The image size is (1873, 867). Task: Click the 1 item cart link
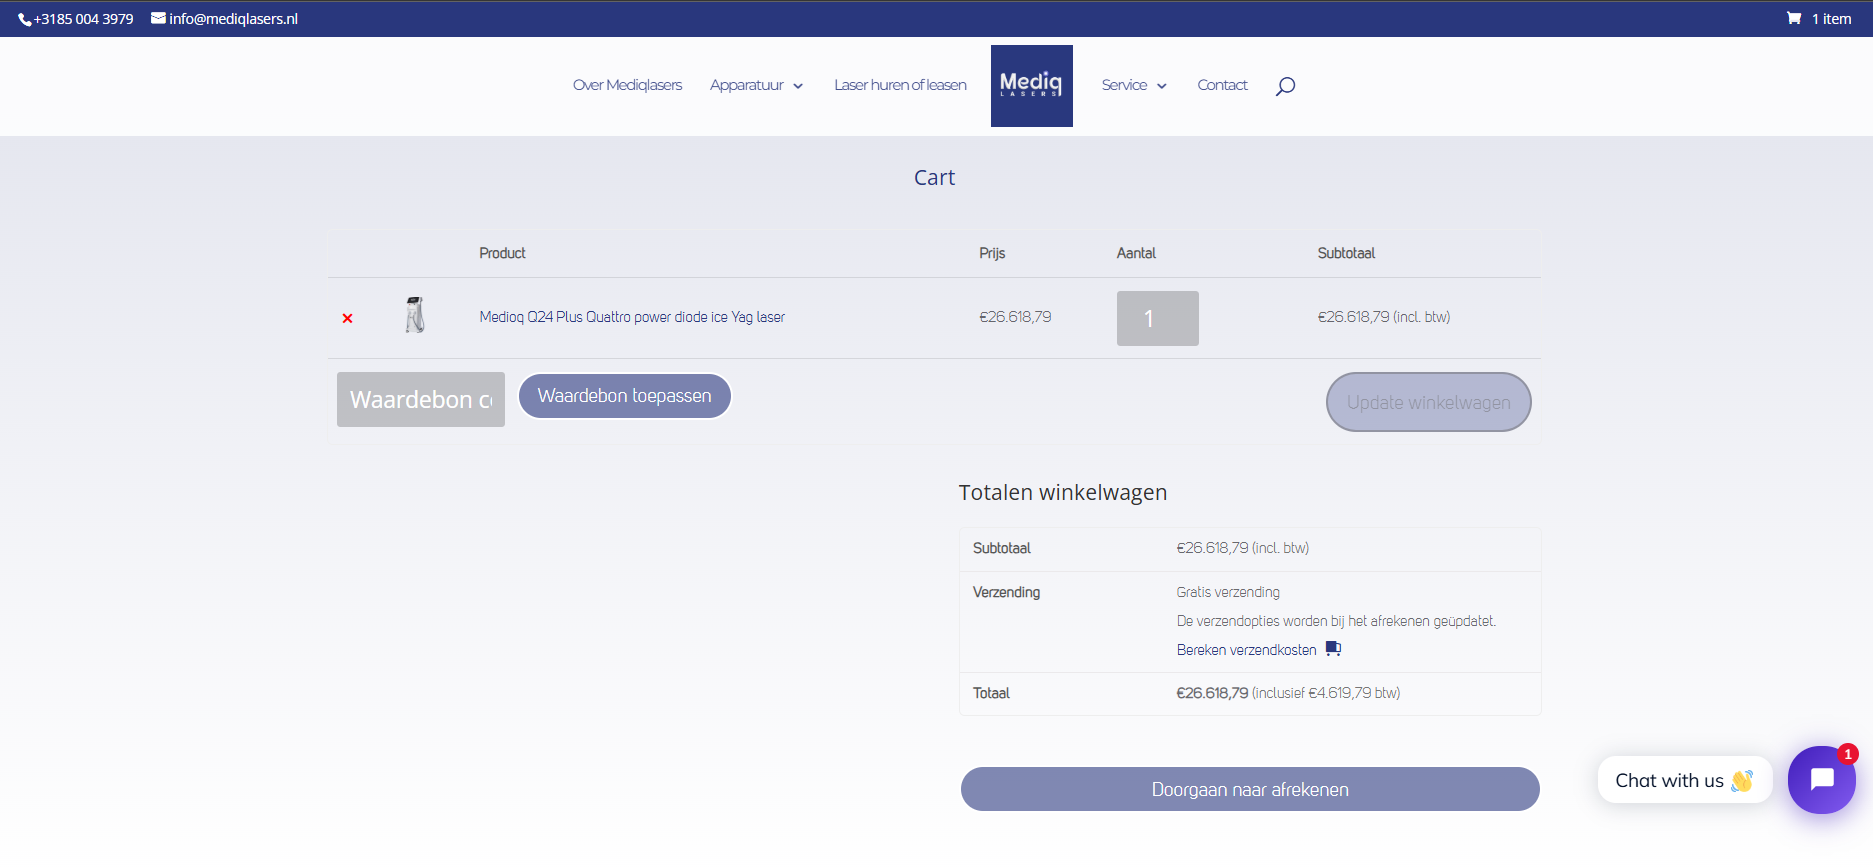1831,19
